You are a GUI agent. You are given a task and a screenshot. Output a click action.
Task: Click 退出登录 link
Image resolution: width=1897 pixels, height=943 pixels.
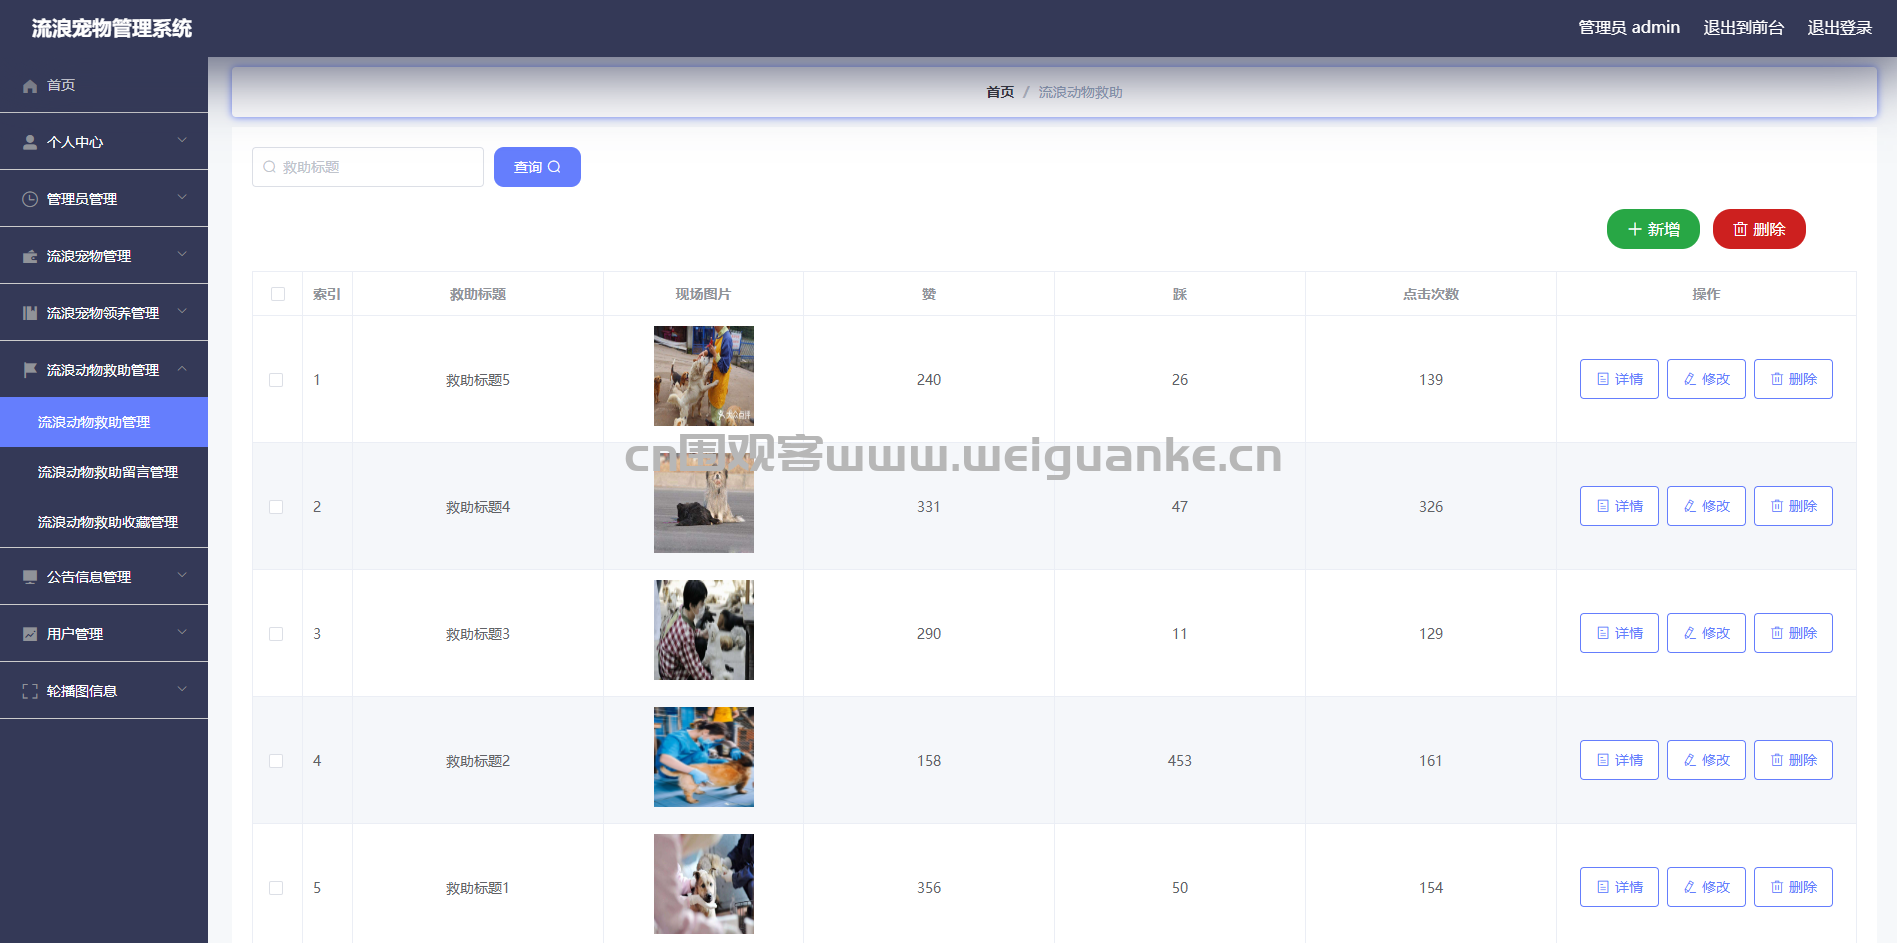tap(1839, 28)
